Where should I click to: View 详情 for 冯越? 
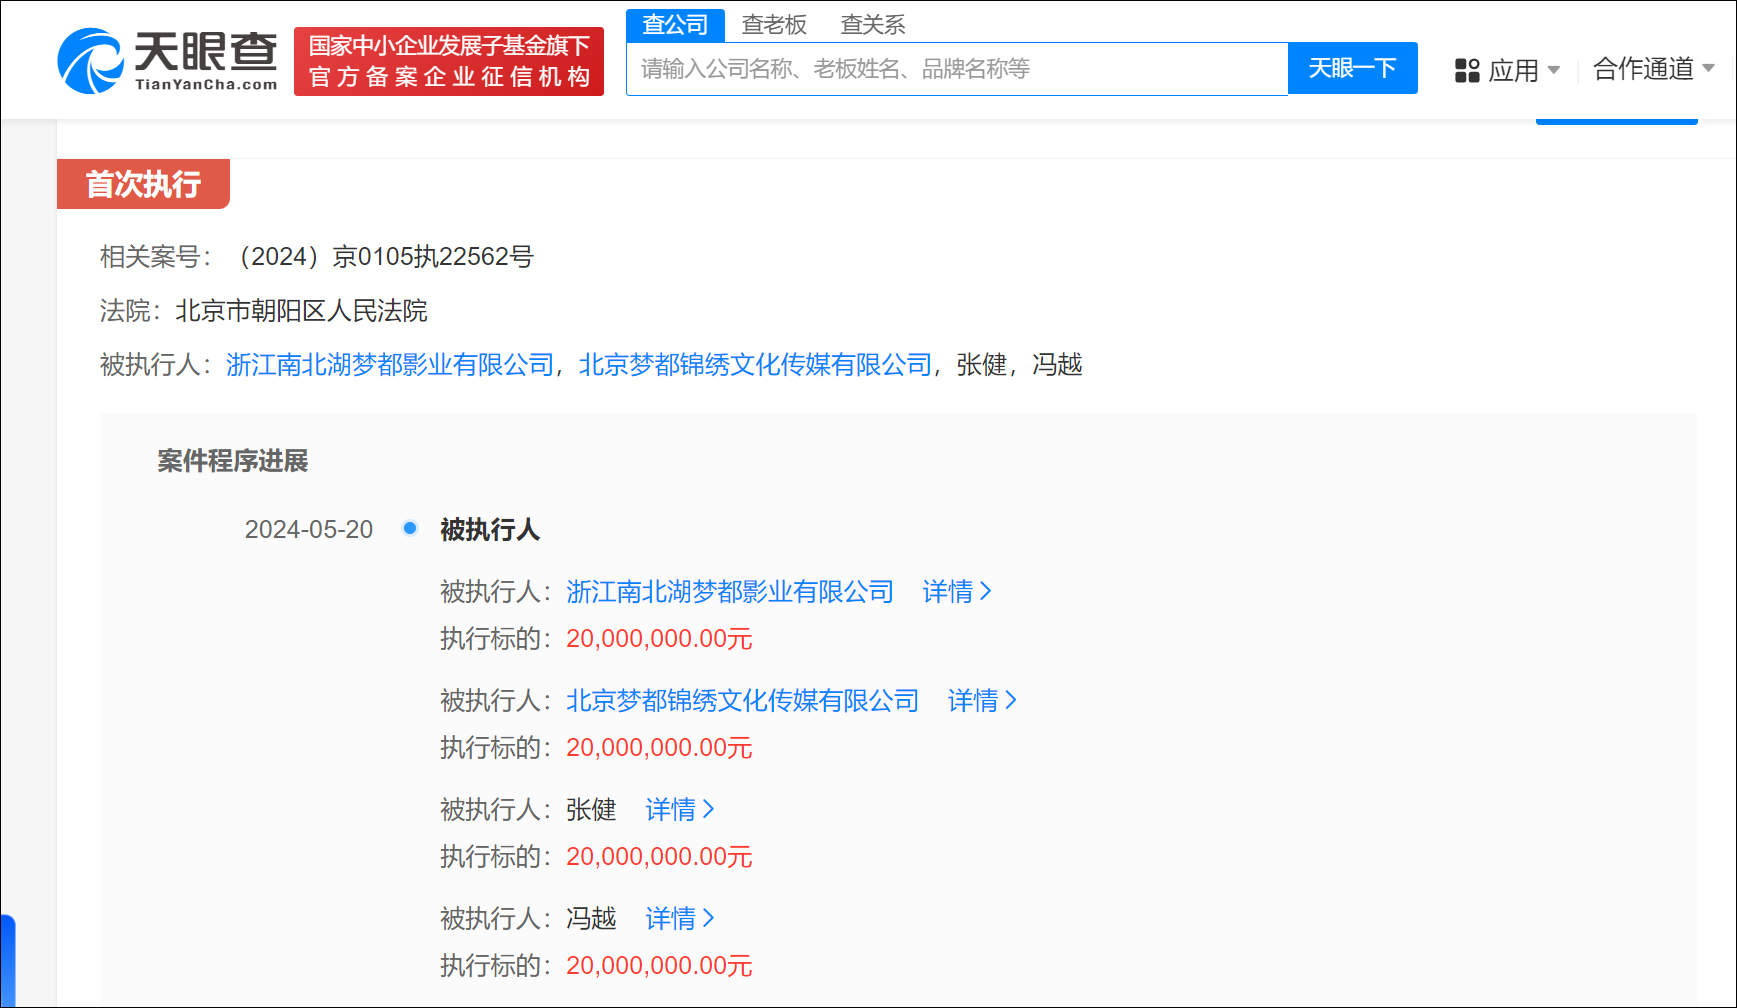679,919
